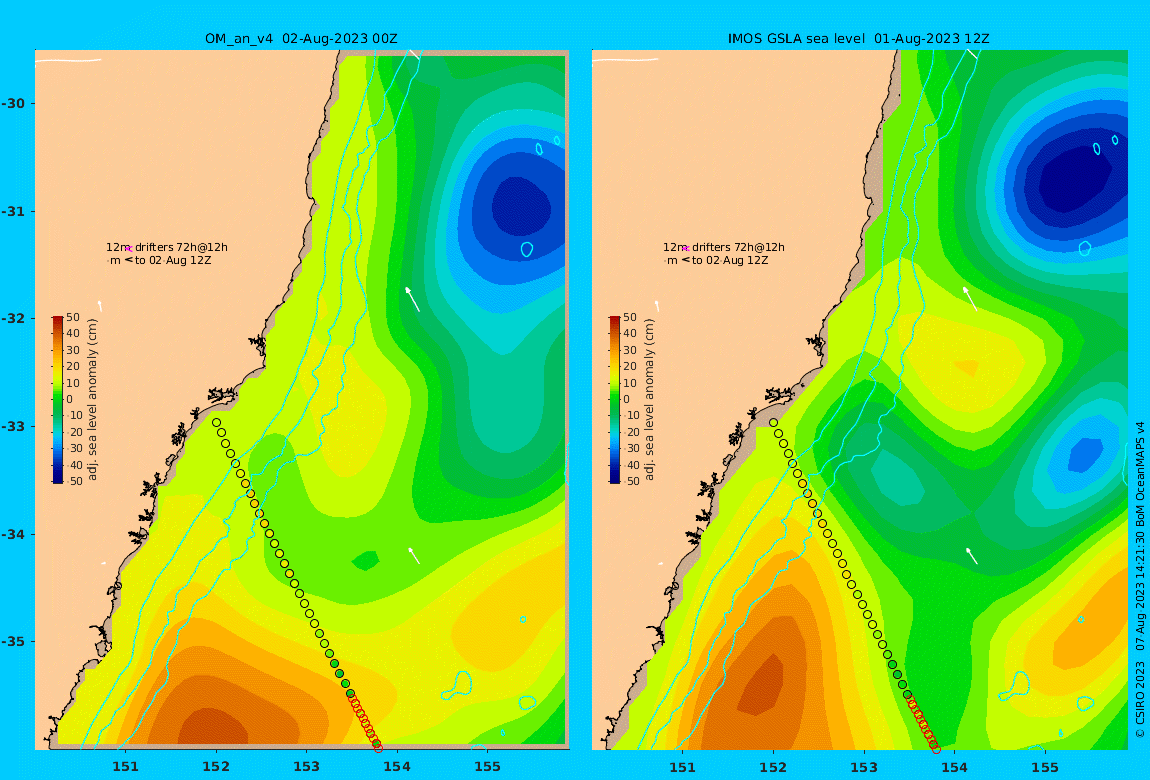This screenshot has width=1150, height=780.
Task: Click the dark blue low-anomaly eddy in left map
Action: tap(521, 207)
